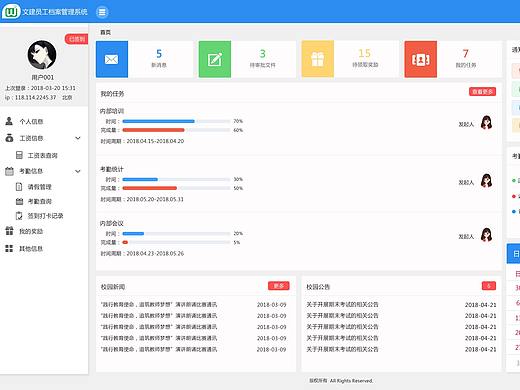Click 内部培训 red completion progress bar

pyautogui.click(x=154, y=130)
